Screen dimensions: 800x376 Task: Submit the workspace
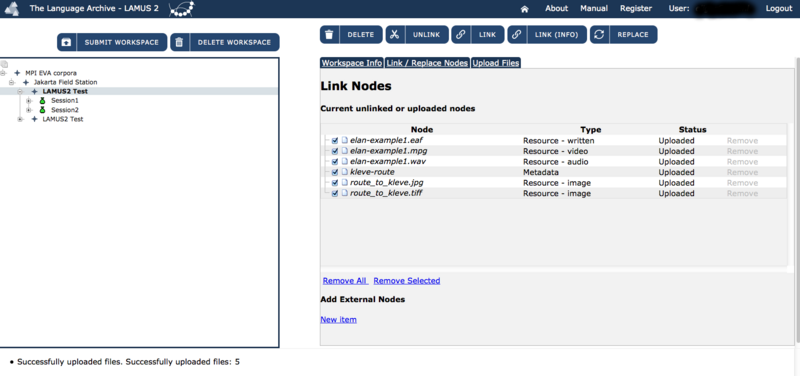tap(112, 42)
